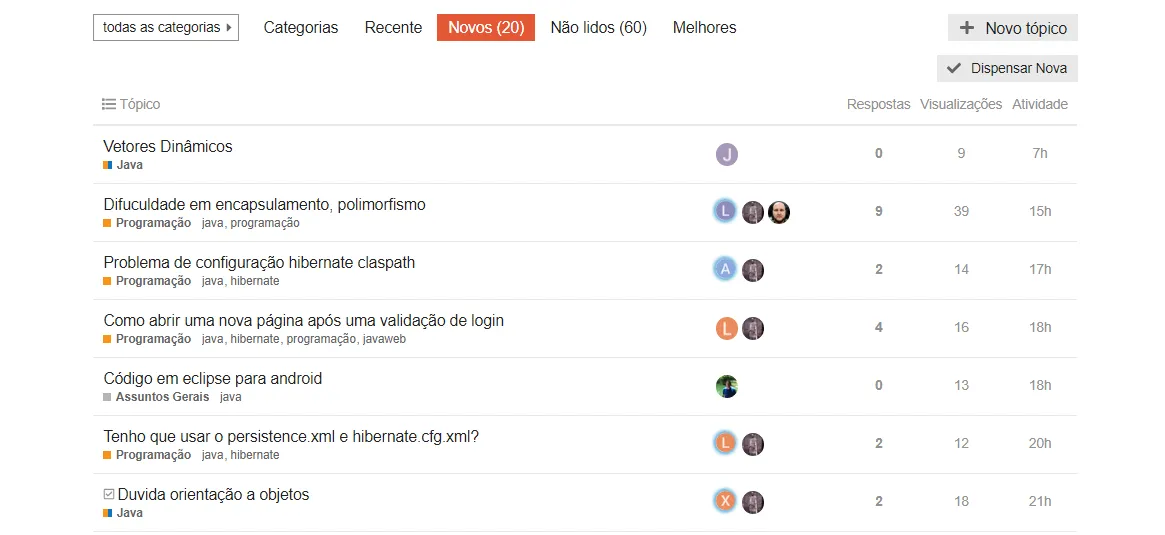
Task: Click the blue A avatar on hibernate claspath topic
Action: 725,270
